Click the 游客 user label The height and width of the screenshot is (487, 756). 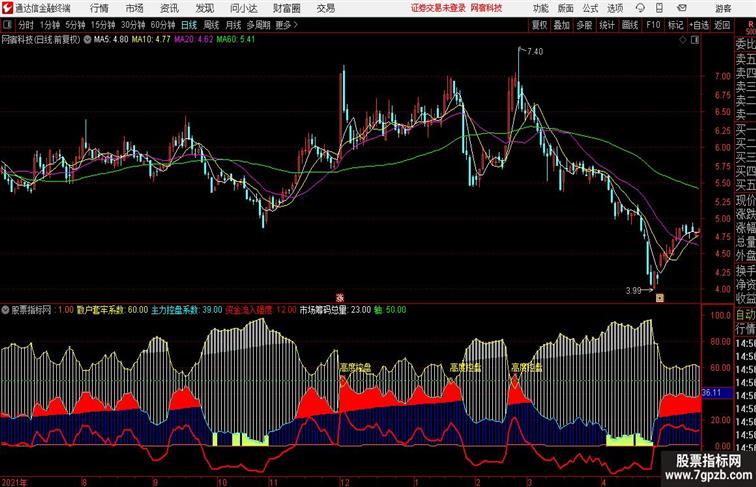(723, 8)
